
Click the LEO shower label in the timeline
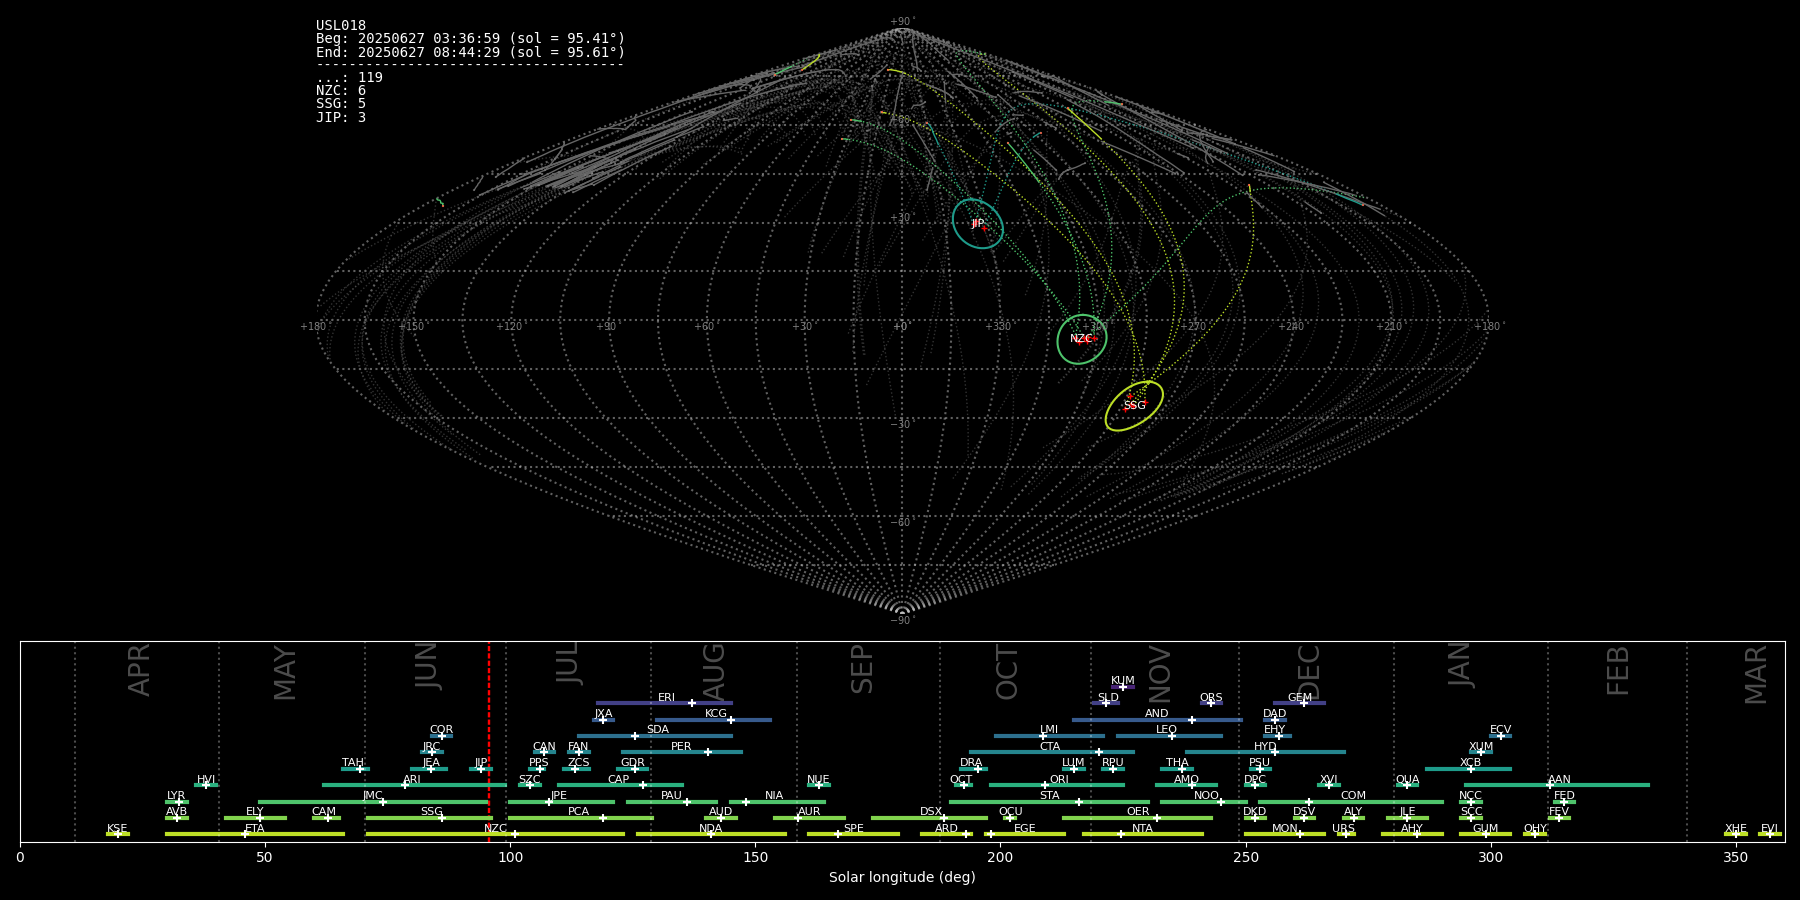click(1166, 730)
